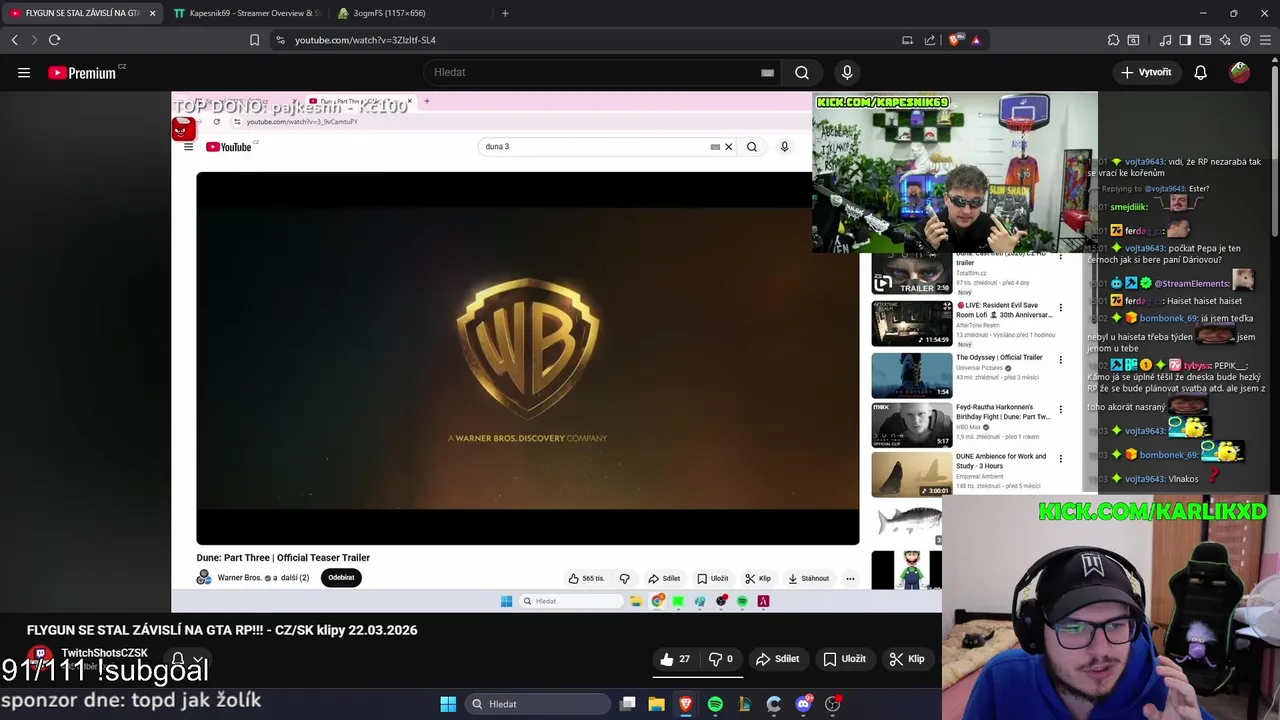This screenshot has height=720, width=1280.
Task: Bookmark this page using the bookmark icon
Action: pos(254,40)
